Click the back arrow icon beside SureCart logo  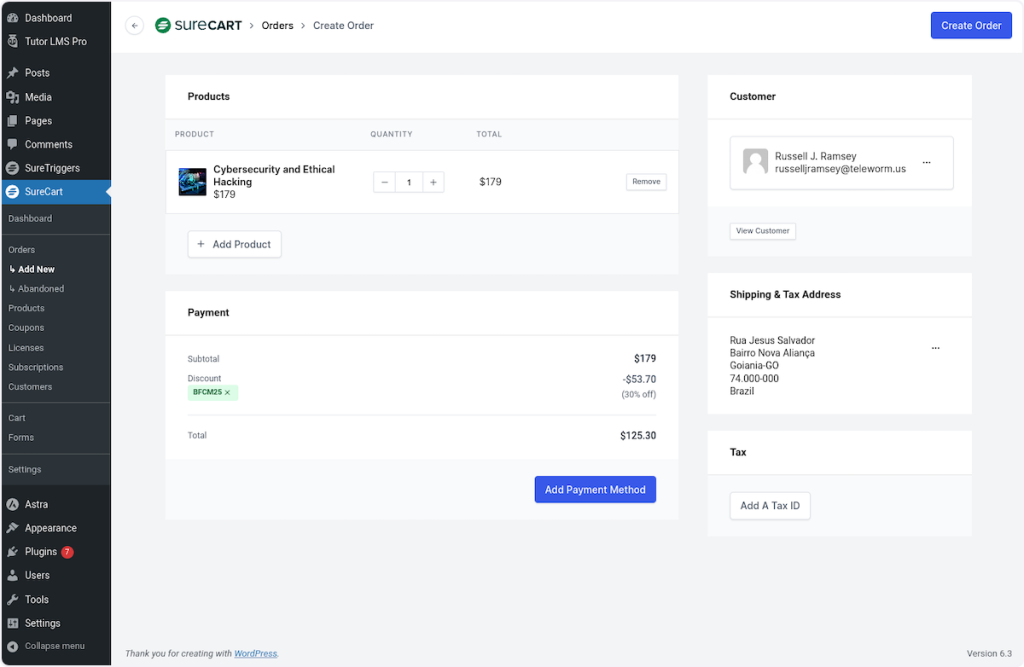pos(134,26)
